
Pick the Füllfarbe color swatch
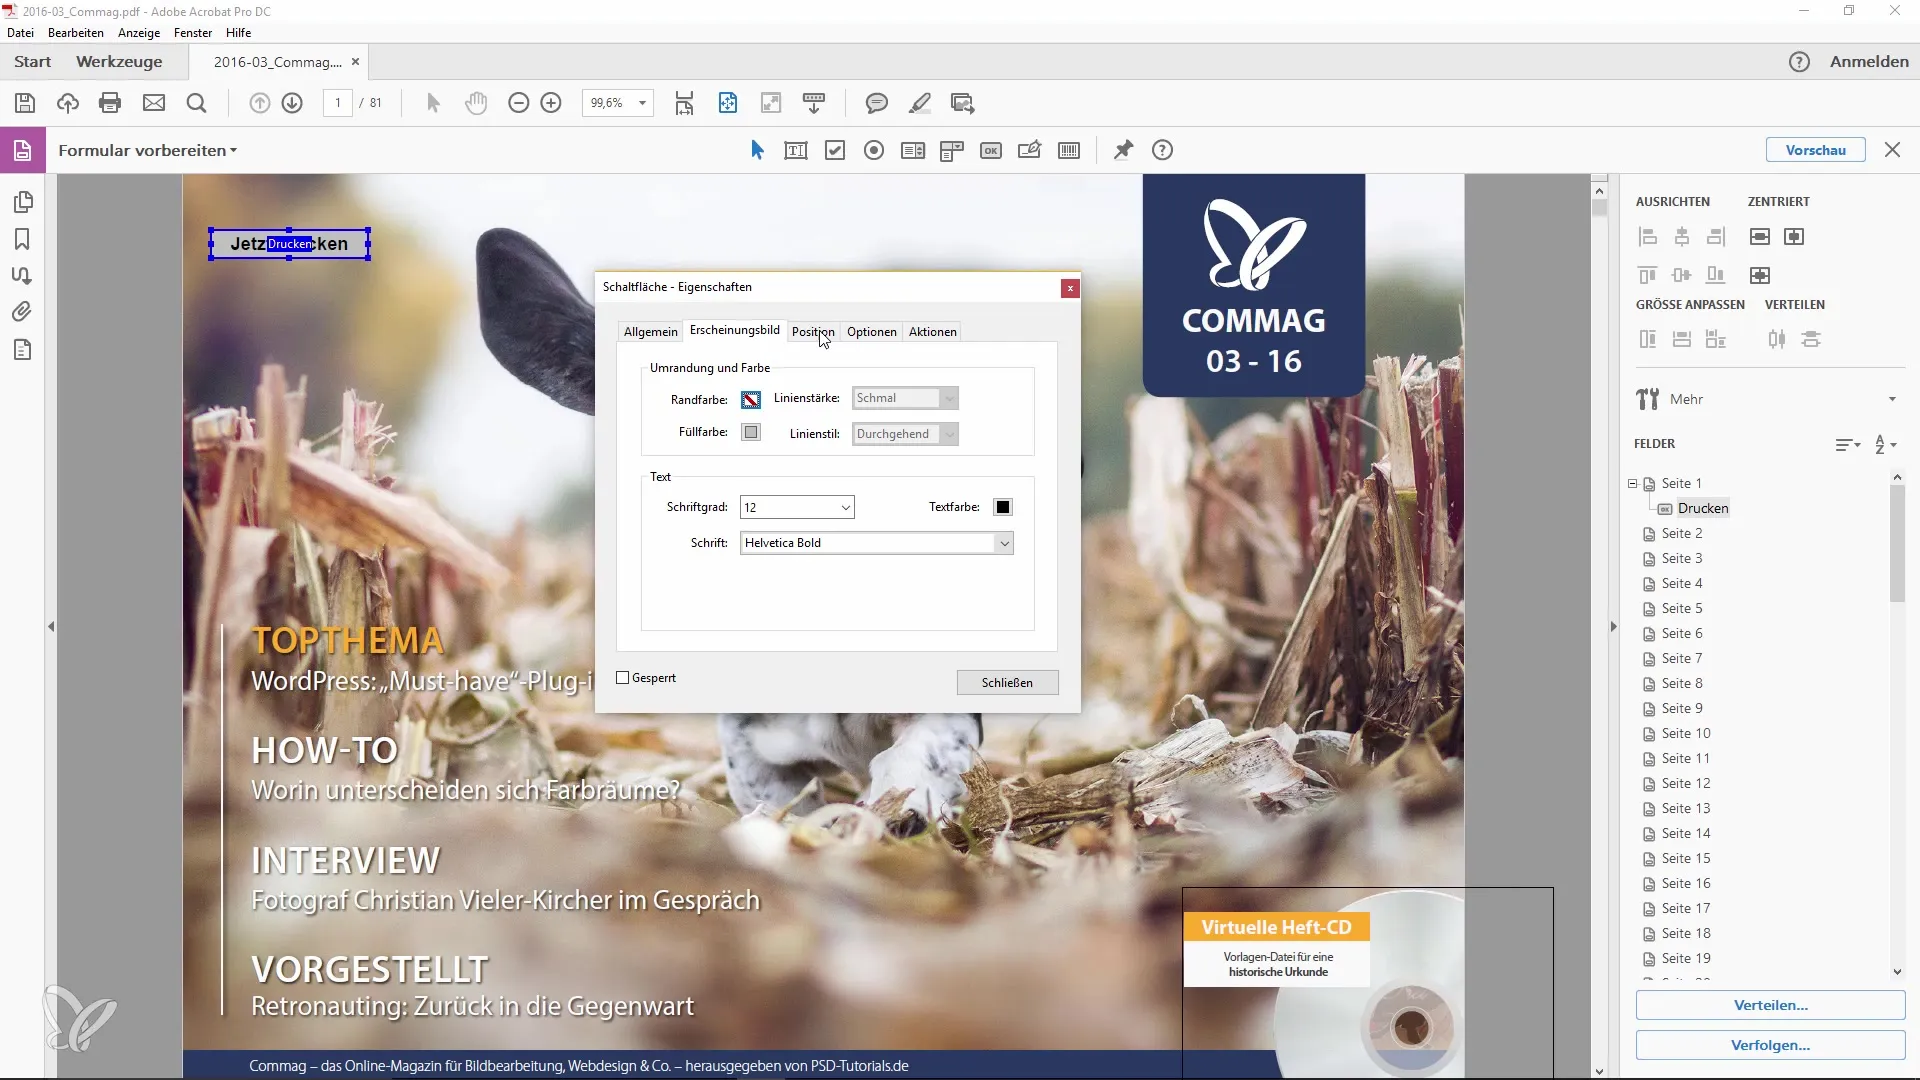751,433
